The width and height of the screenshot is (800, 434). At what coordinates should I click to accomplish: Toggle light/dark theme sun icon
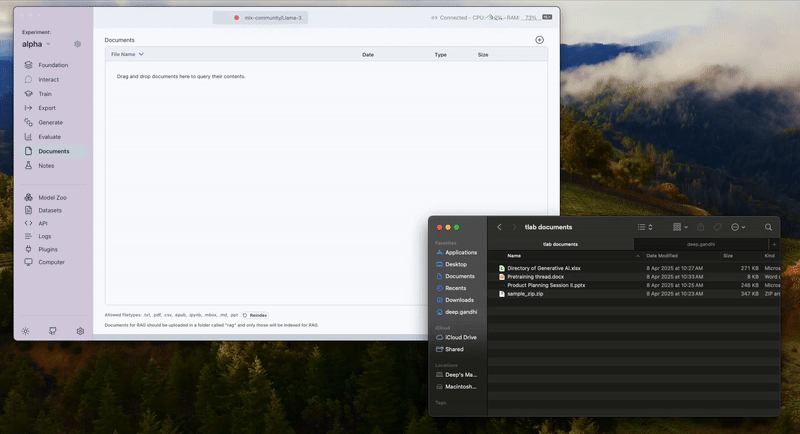(x=25, y=331)
